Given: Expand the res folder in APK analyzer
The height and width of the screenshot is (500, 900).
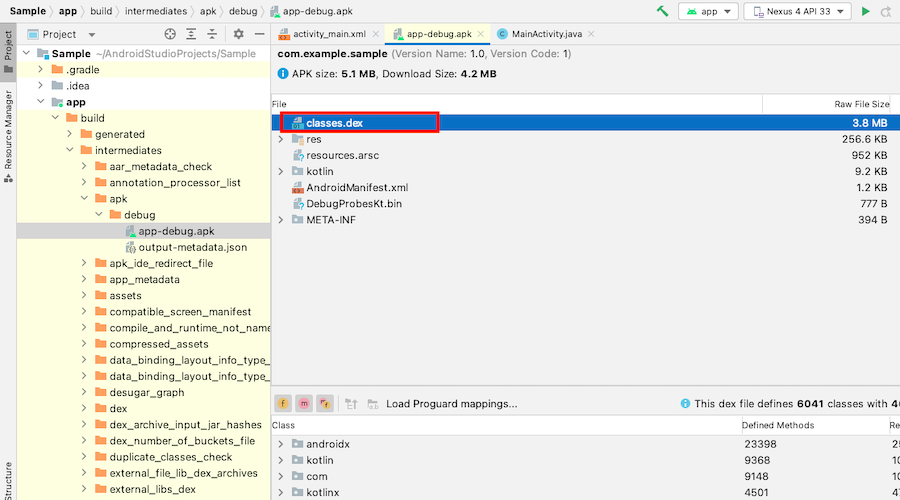Looking at the screenshot, I should pos(281,139).
